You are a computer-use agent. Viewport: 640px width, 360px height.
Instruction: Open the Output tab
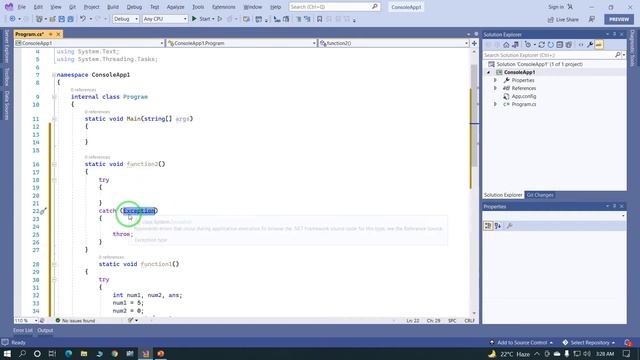(x=45, y=331)
